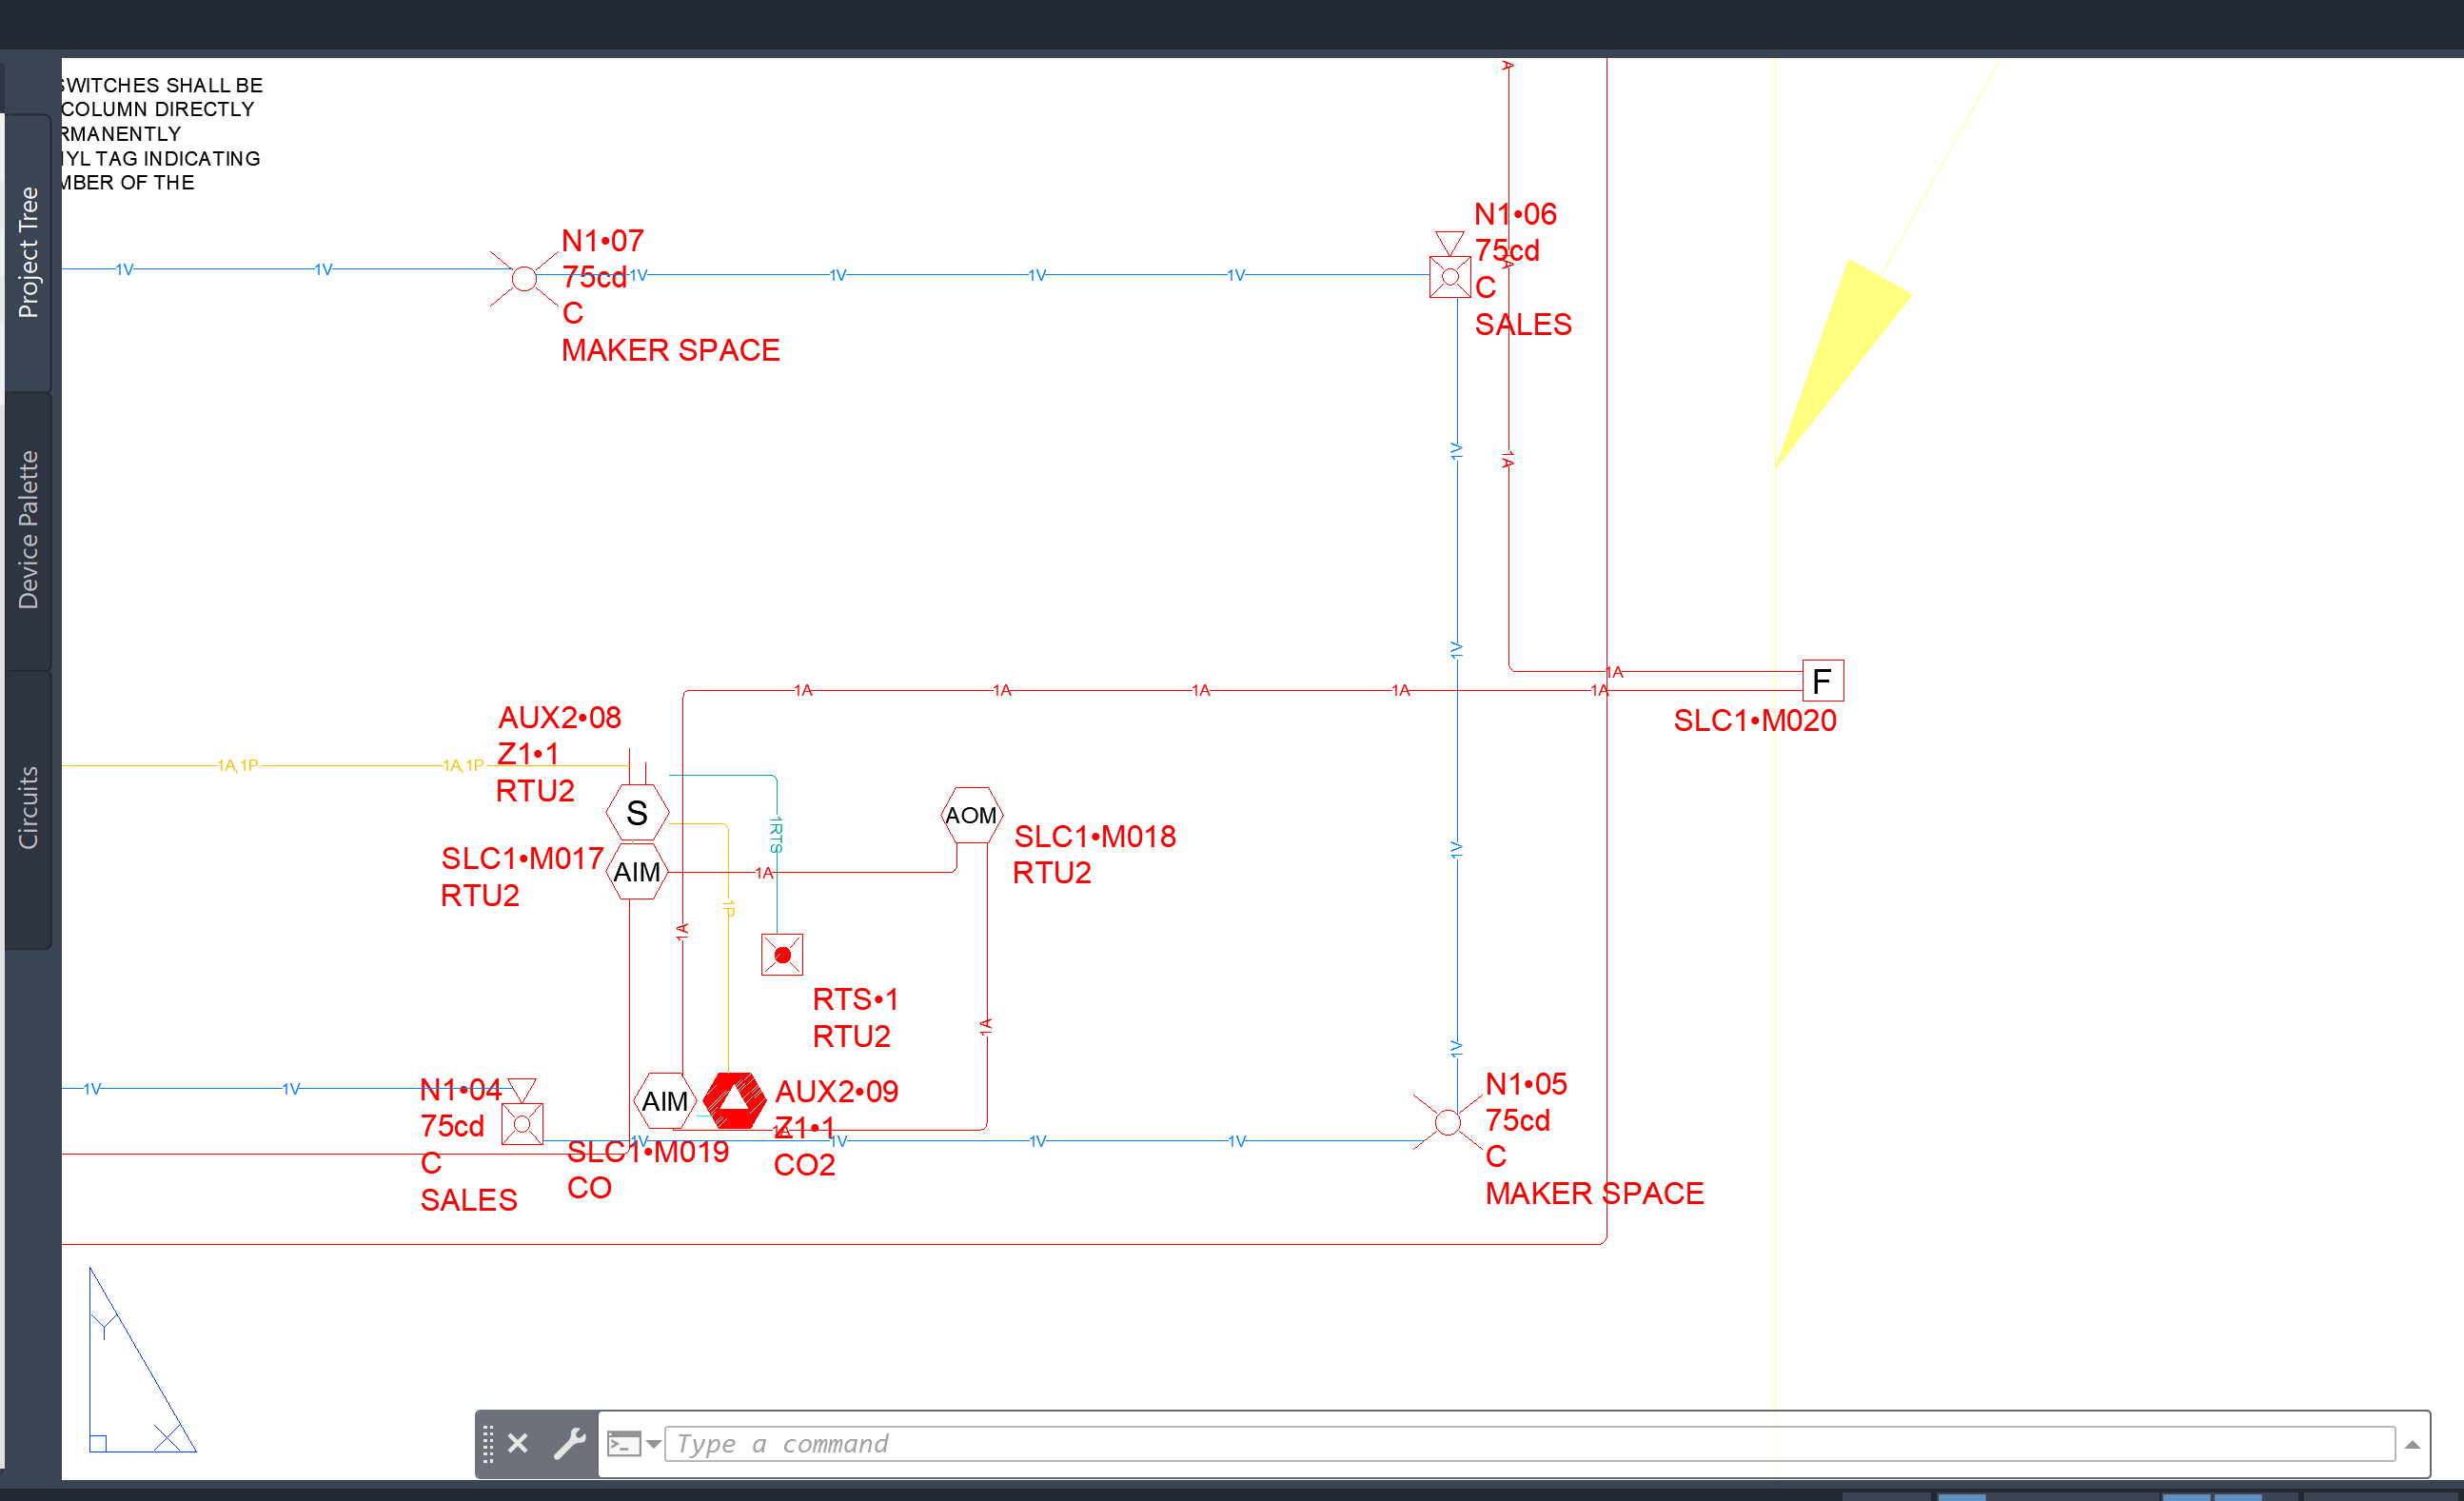Viewport: 2464px width, 1501px height.
Task: Select the AIM symbol above SLC1·M019
Action: [x=666, y=1100]
